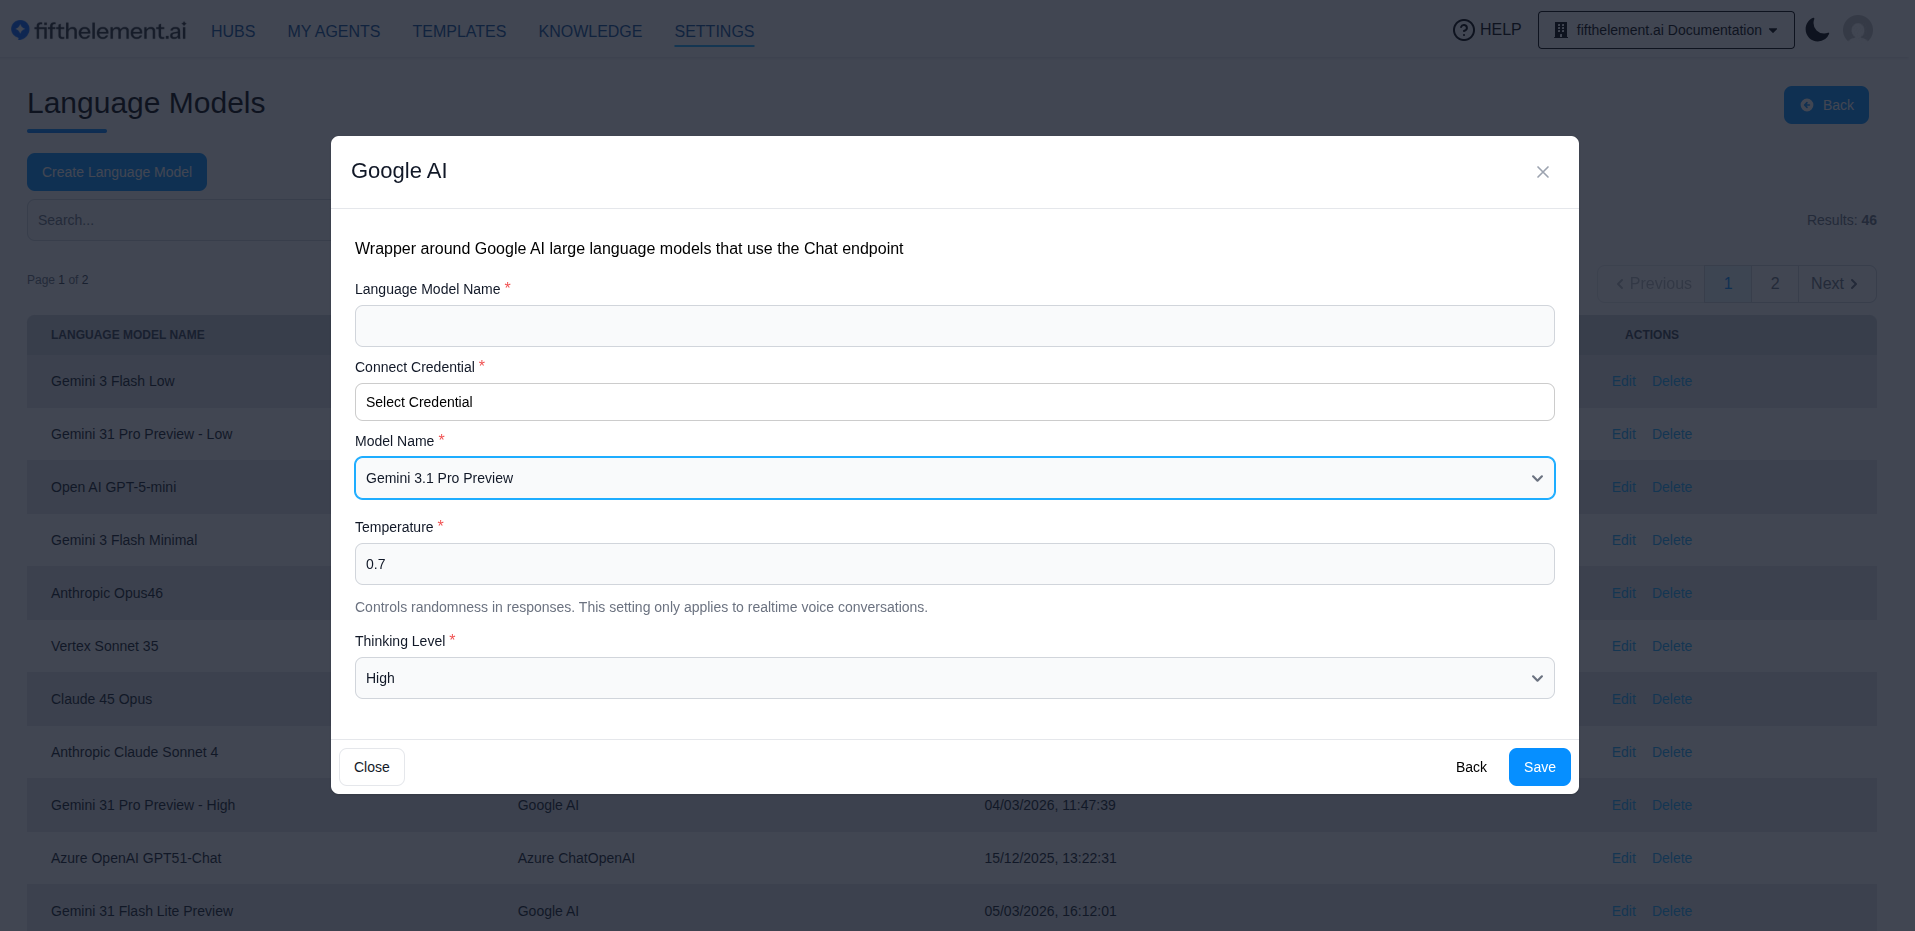1915x931 pixels.
Task: Toggle dark mode moon icon
Action: coord(1817,30)
